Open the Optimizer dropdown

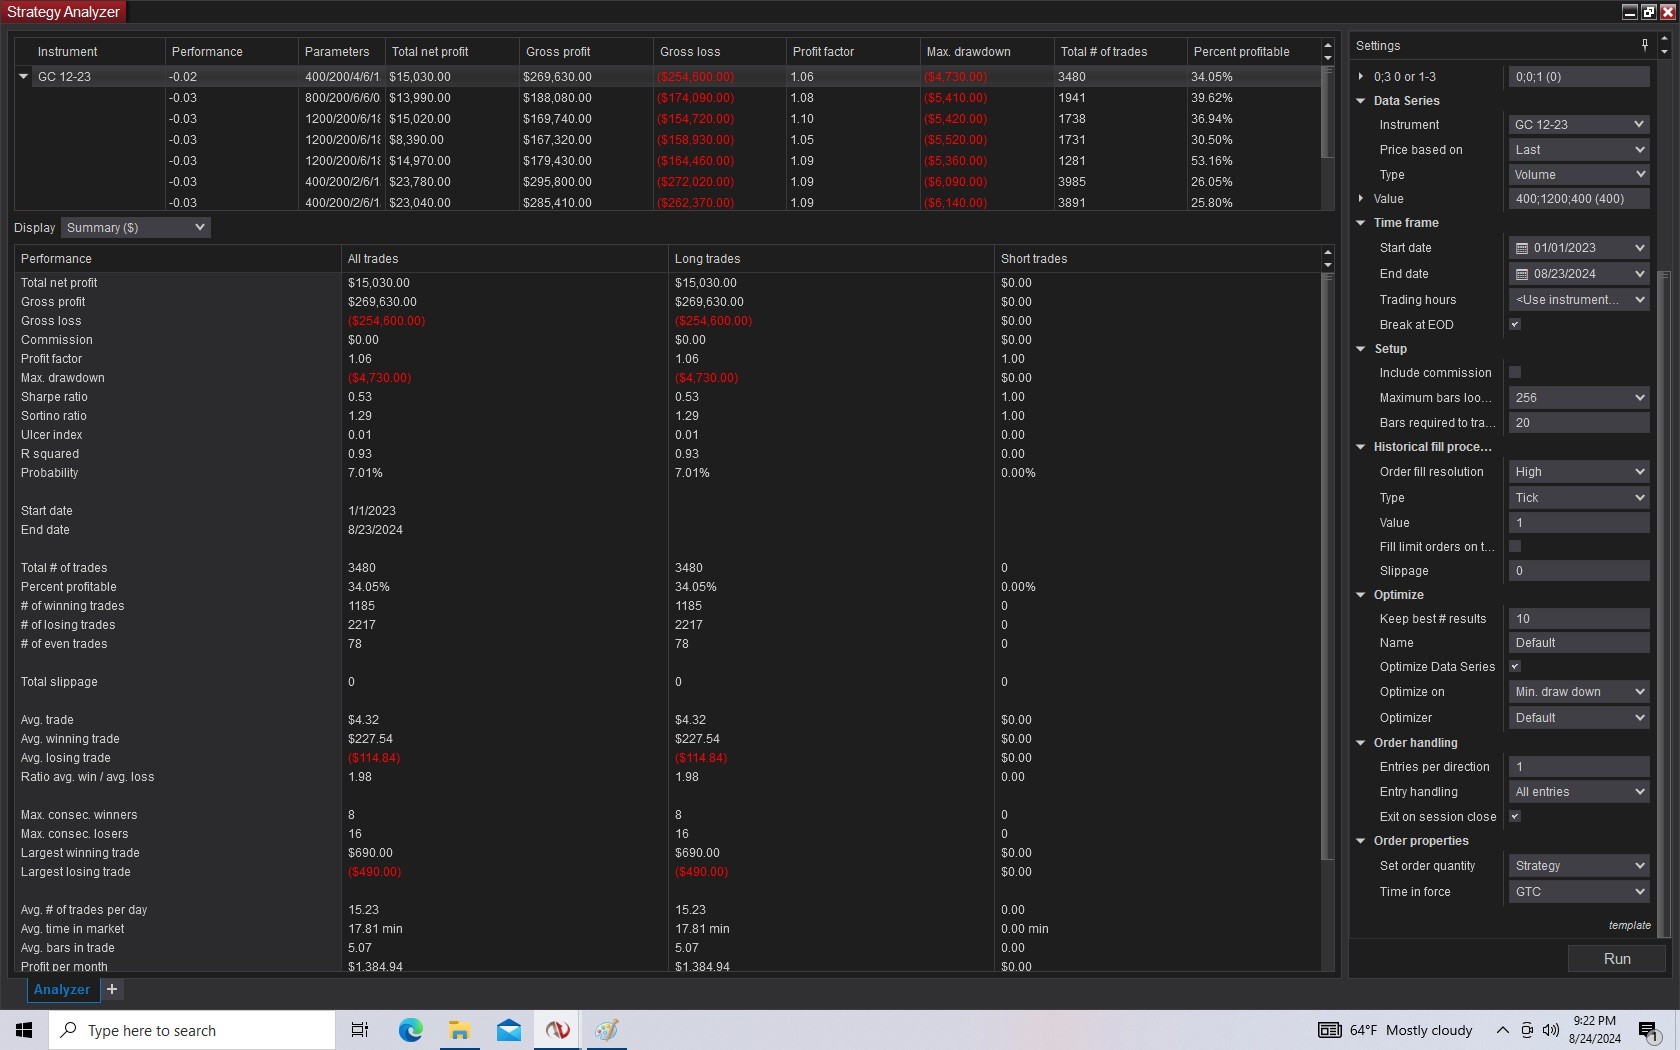pyautogui.click(x=1579, y=718)
